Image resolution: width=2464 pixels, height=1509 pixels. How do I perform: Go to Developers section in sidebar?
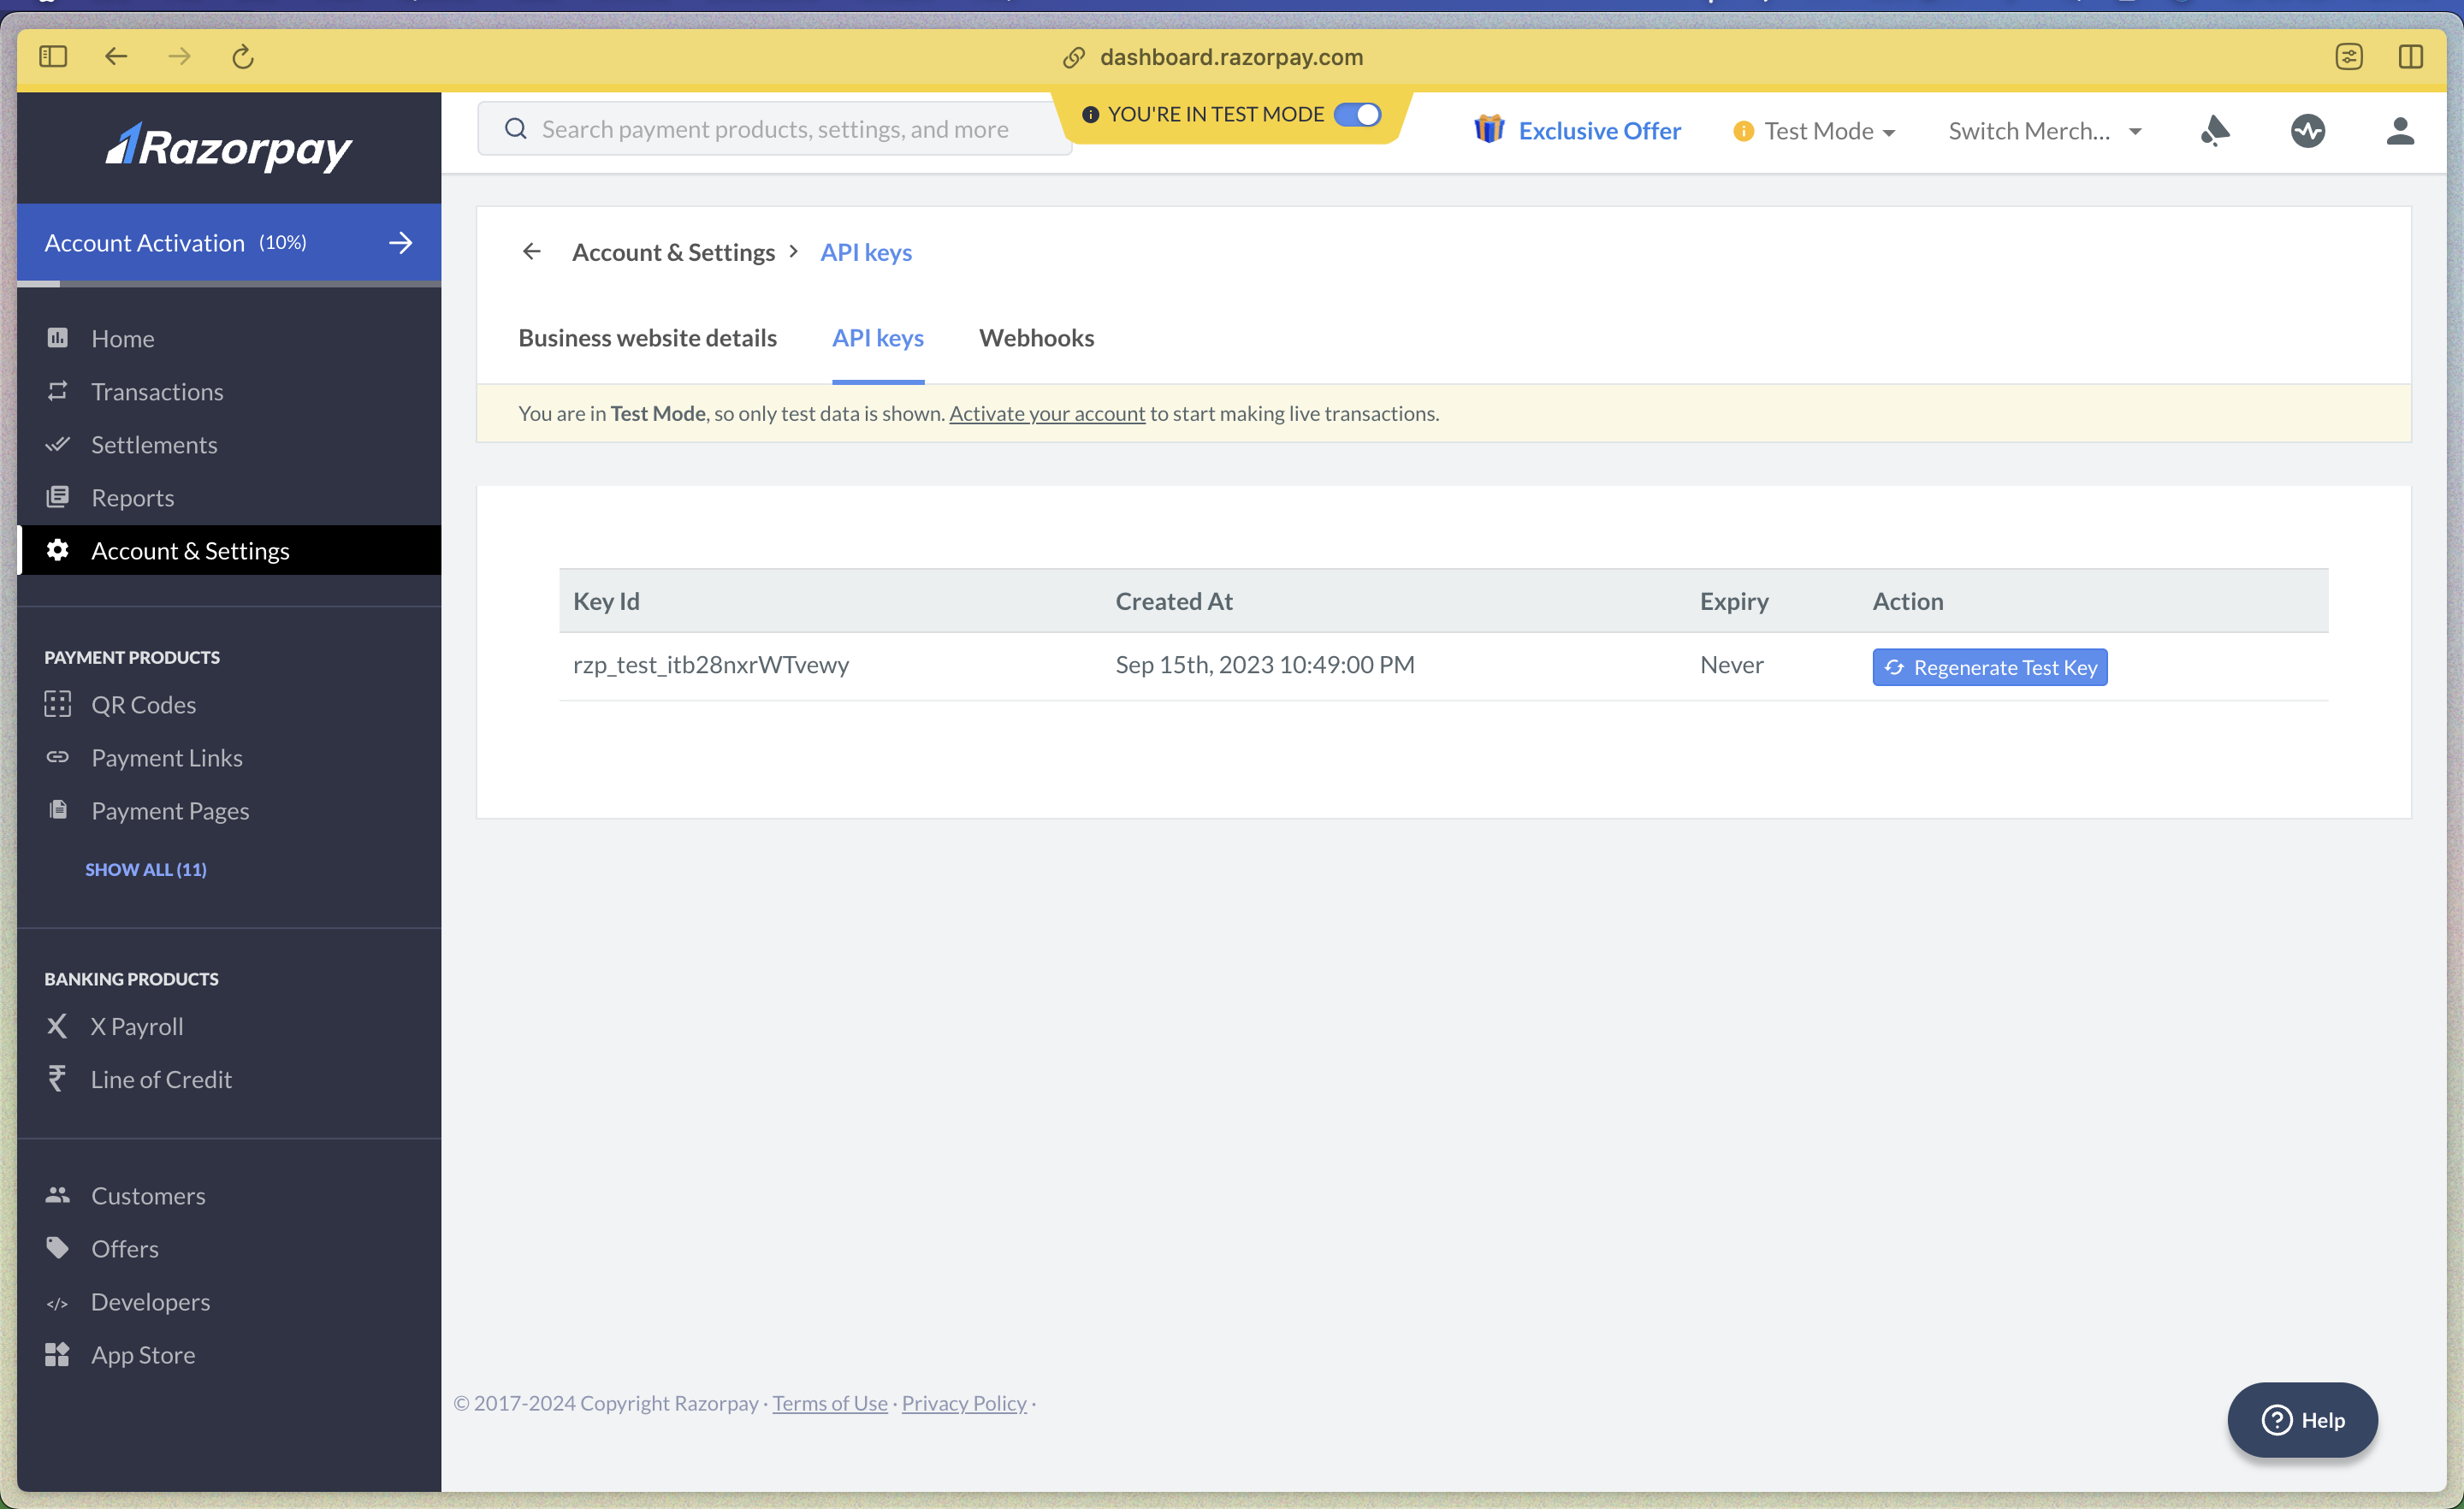click(150, 1301)
